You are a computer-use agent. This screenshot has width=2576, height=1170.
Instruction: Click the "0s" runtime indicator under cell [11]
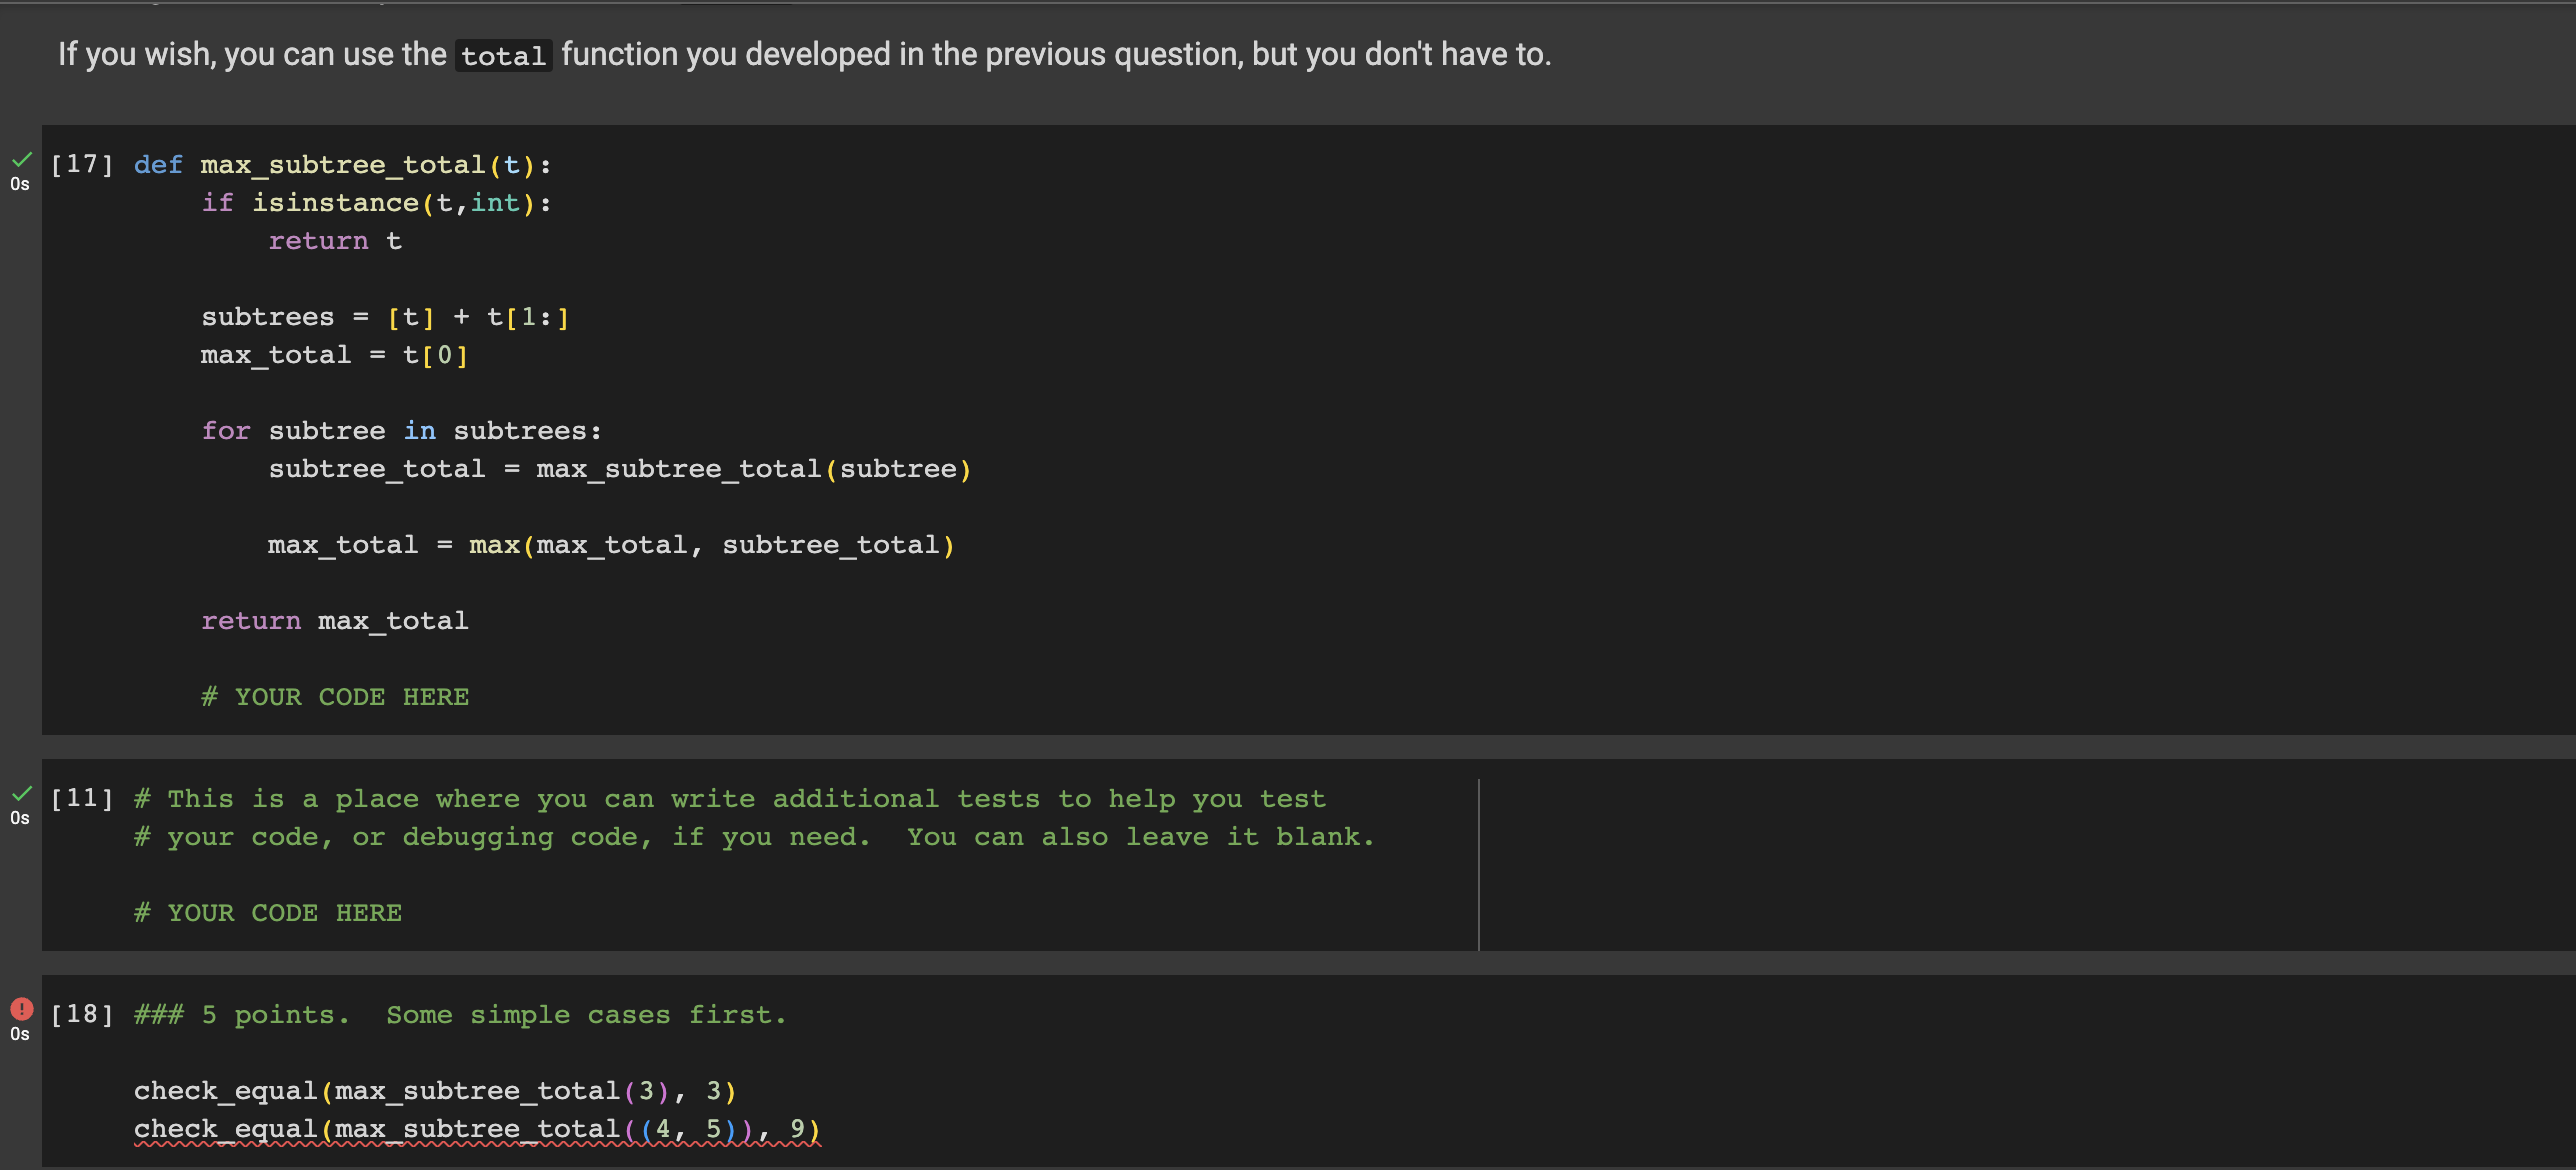click(x=20, y=817)
